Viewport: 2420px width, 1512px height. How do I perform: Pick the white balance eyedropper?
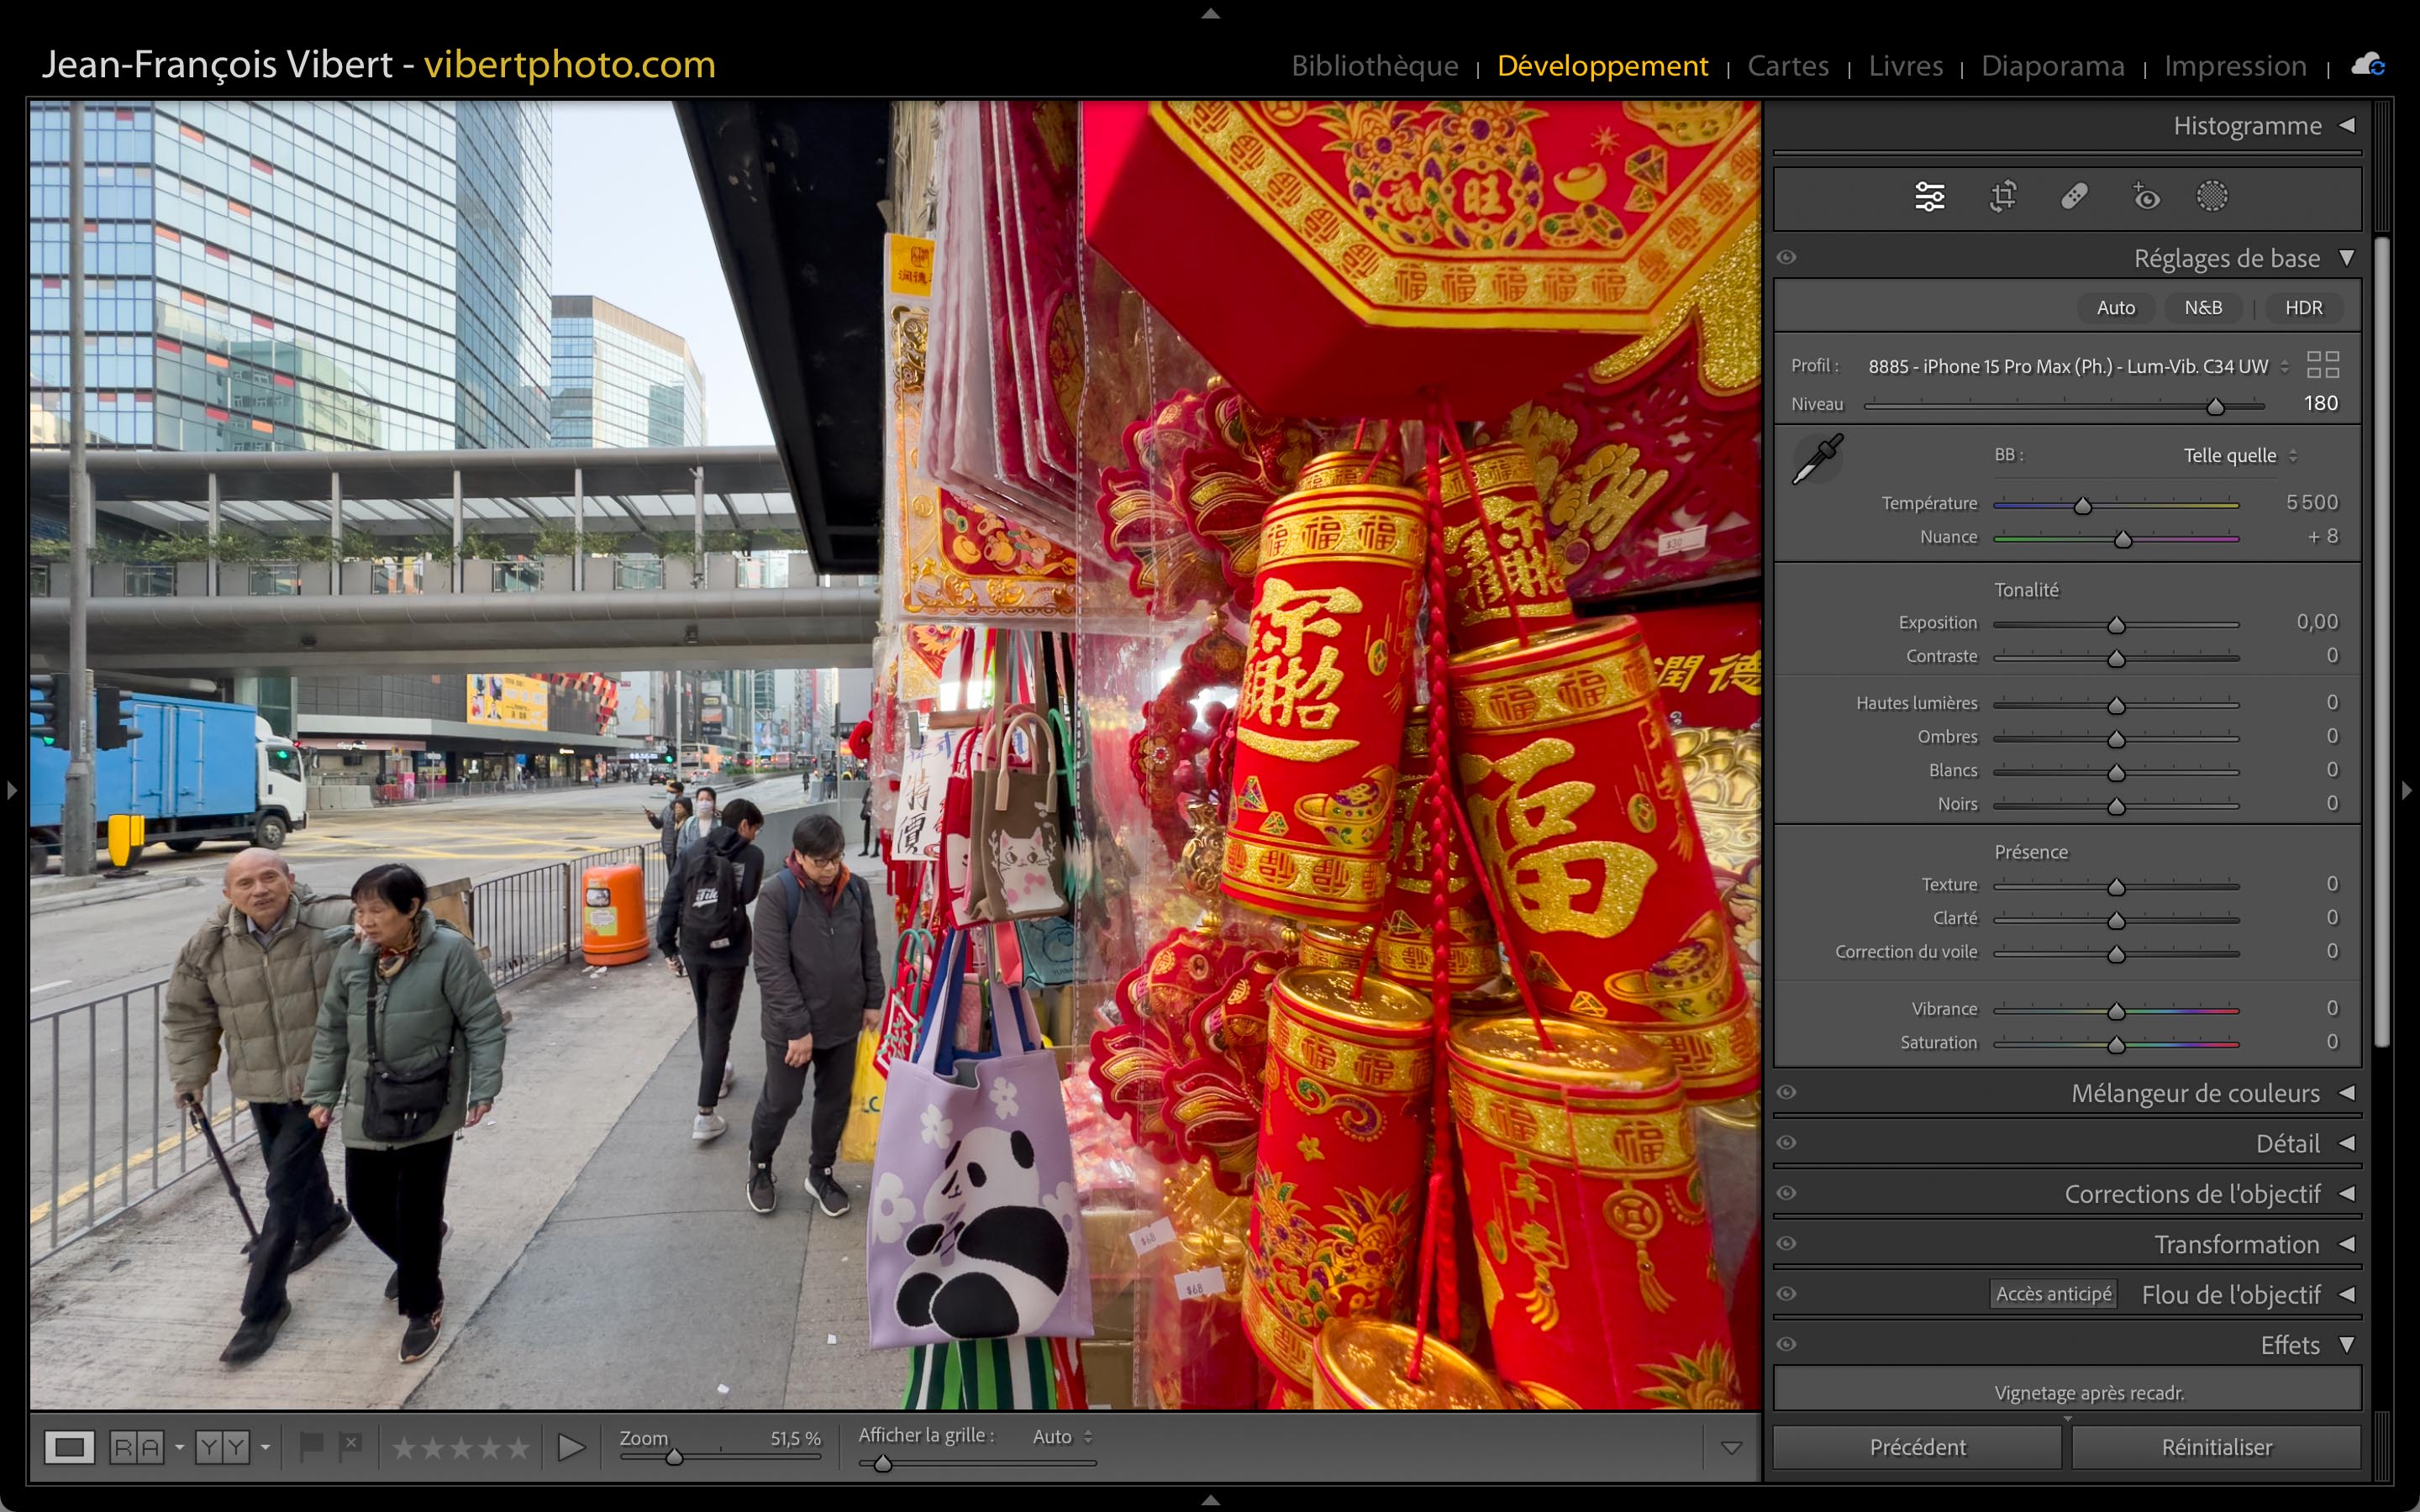click(x=1818, y=459)
